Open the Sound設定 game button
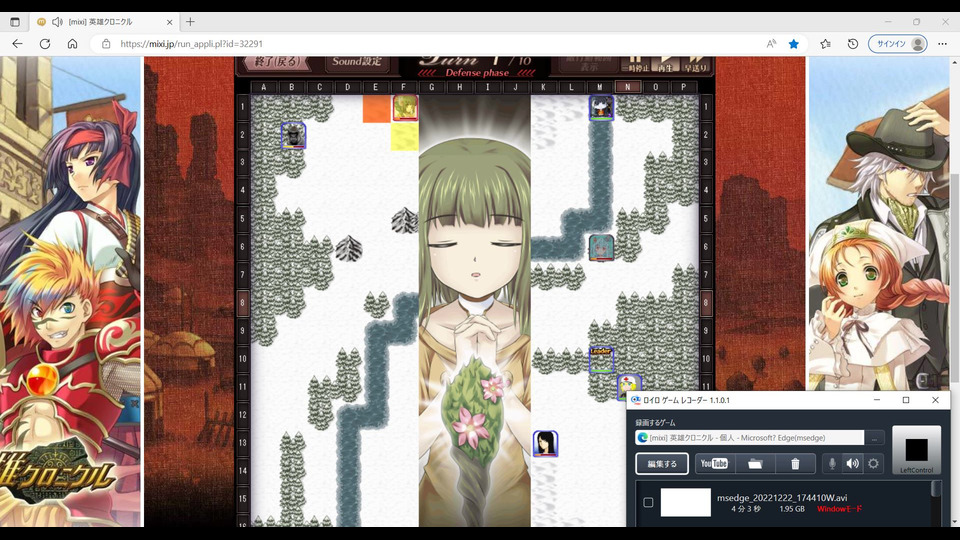The height and width of the screenshot is (540, 960). click(358, 62)
